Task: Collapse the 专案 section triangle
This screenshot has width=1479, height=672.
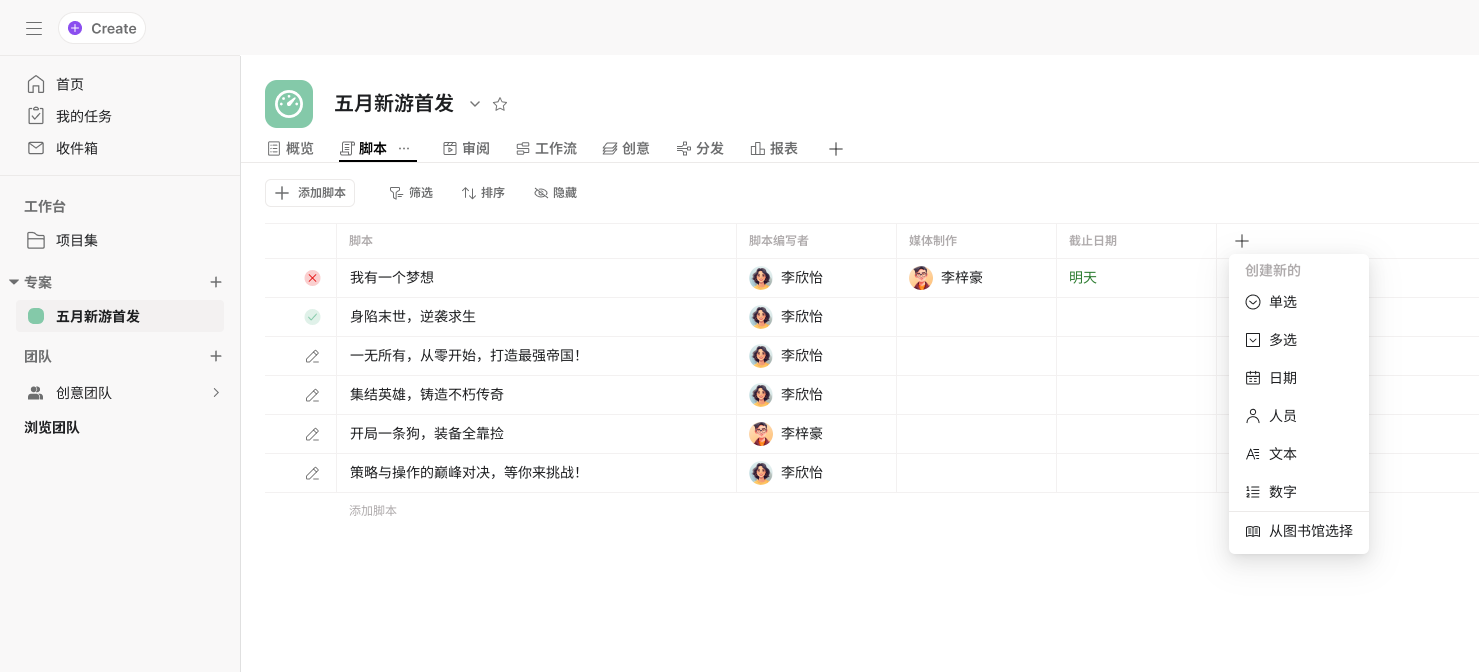Action: pyautogui.click(x=14, y=282)
